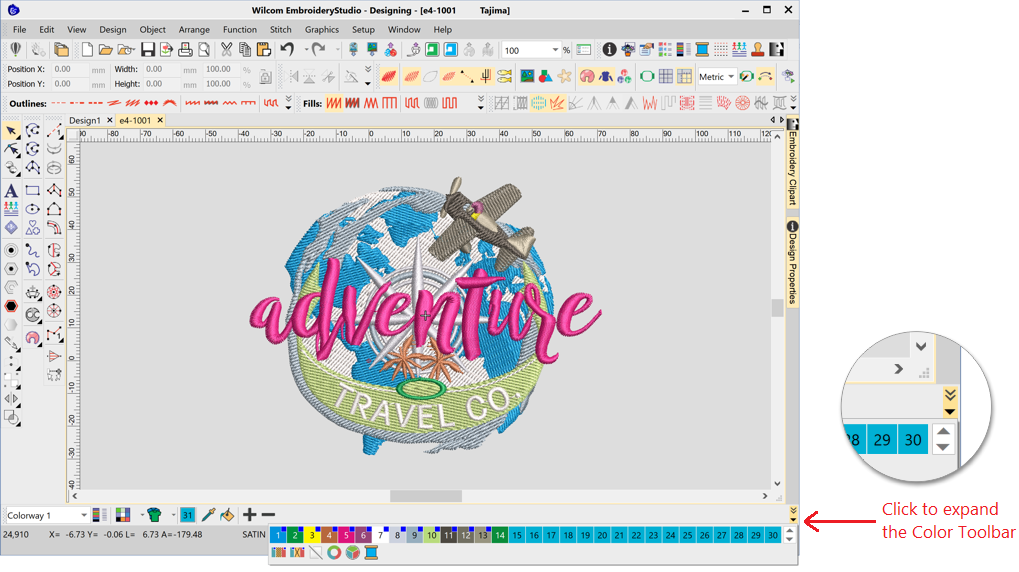The width and height of the screenshot is (1019, 572).
Task: Open the Colorway 1 dropdown
Action: (84, 516)
